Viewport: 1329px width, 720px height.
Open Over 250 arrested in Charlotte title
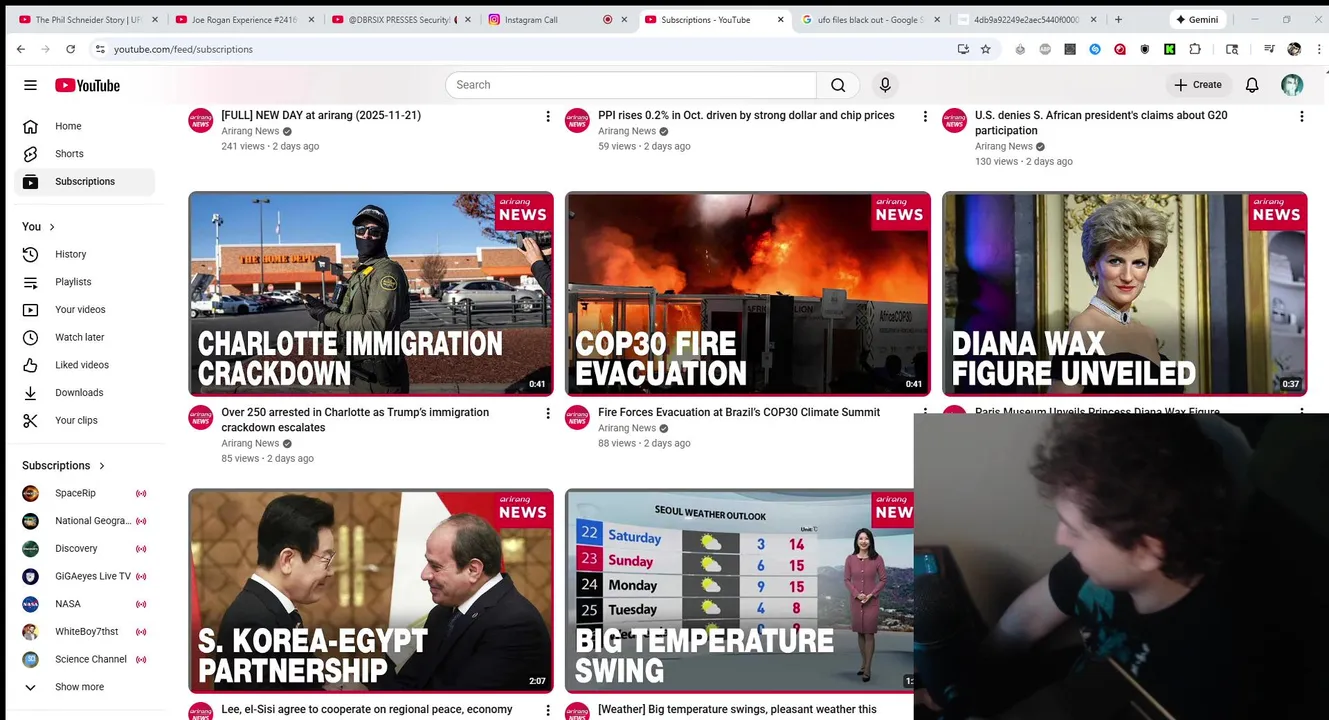point(355,420)
